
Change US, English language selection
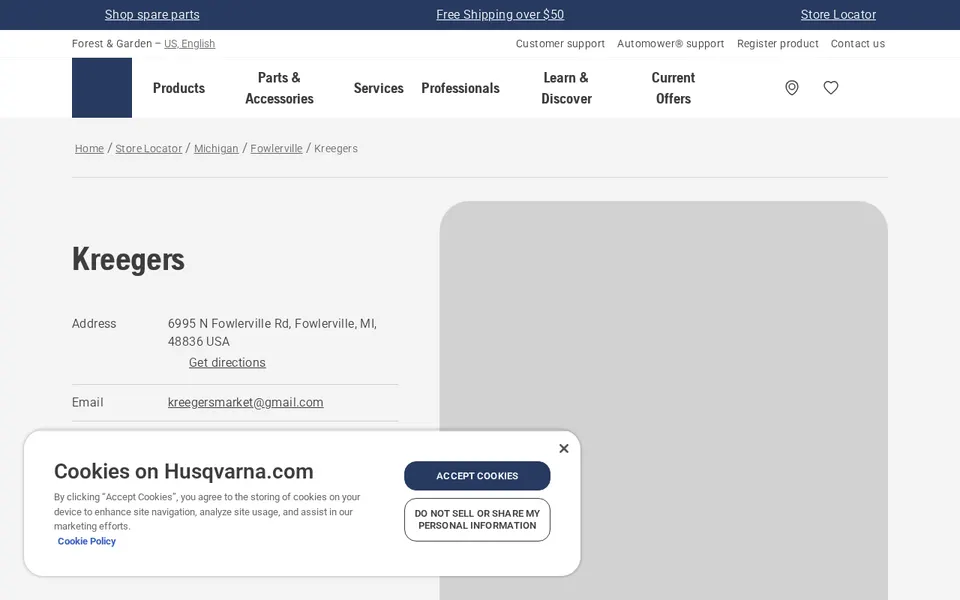tap(189, 43)
